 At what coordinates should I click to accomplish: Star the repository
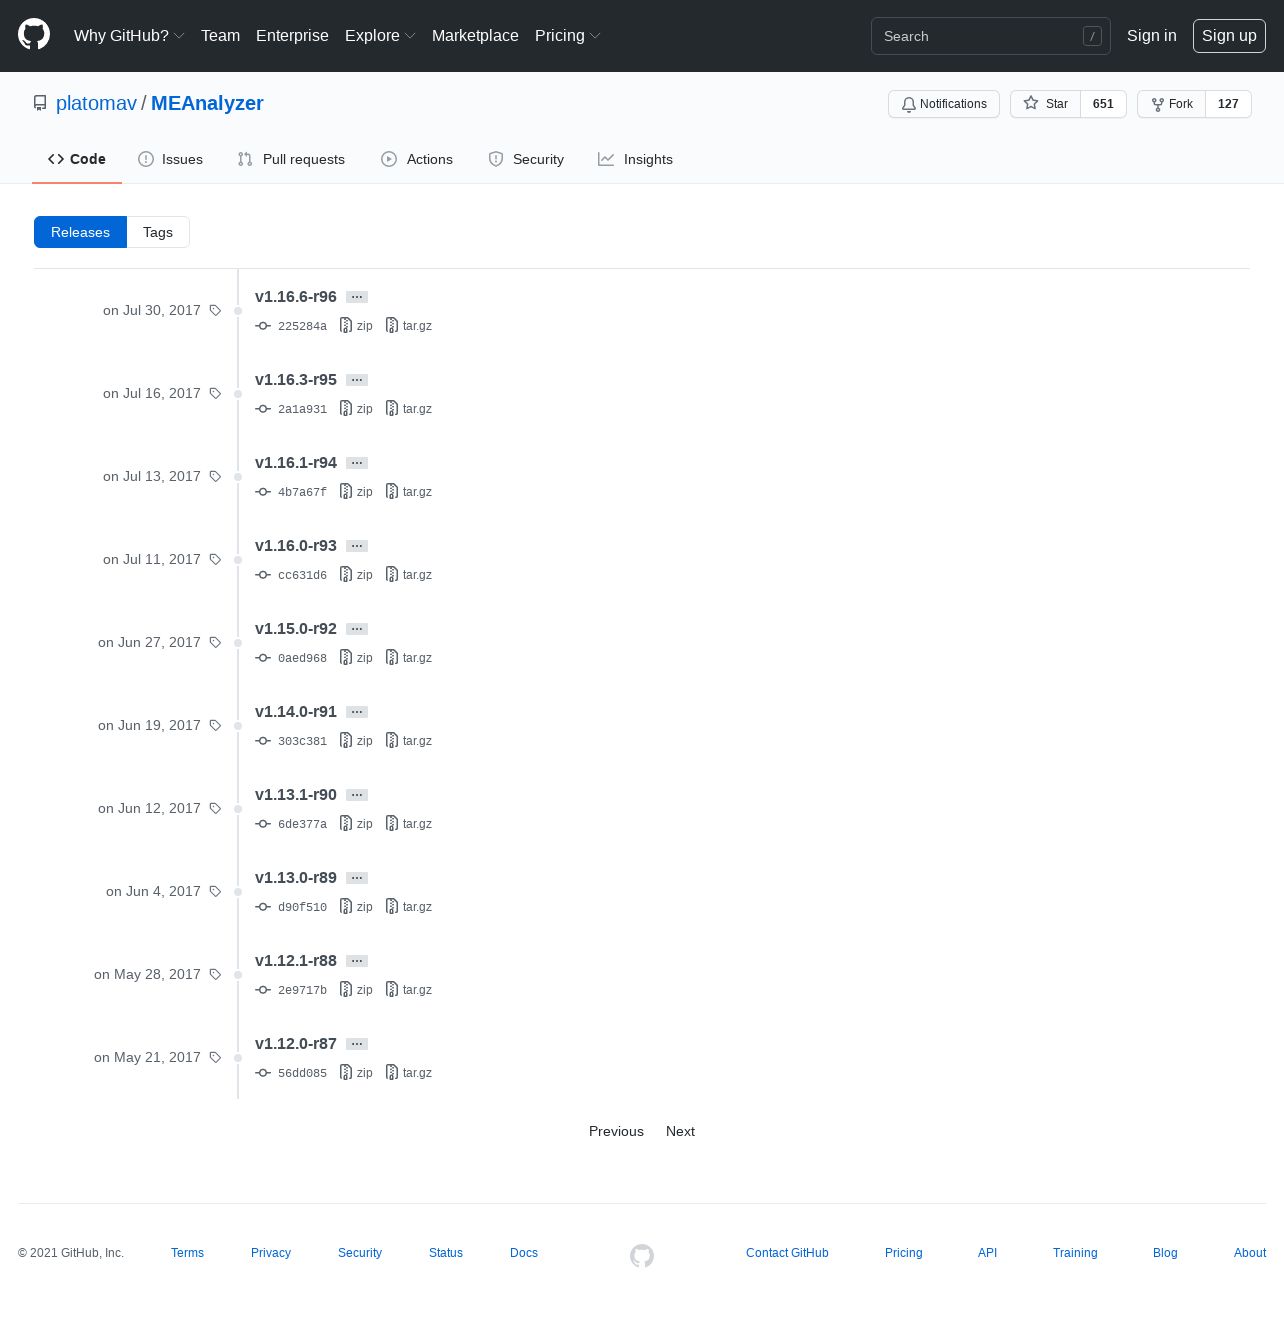pos(1045,104)
